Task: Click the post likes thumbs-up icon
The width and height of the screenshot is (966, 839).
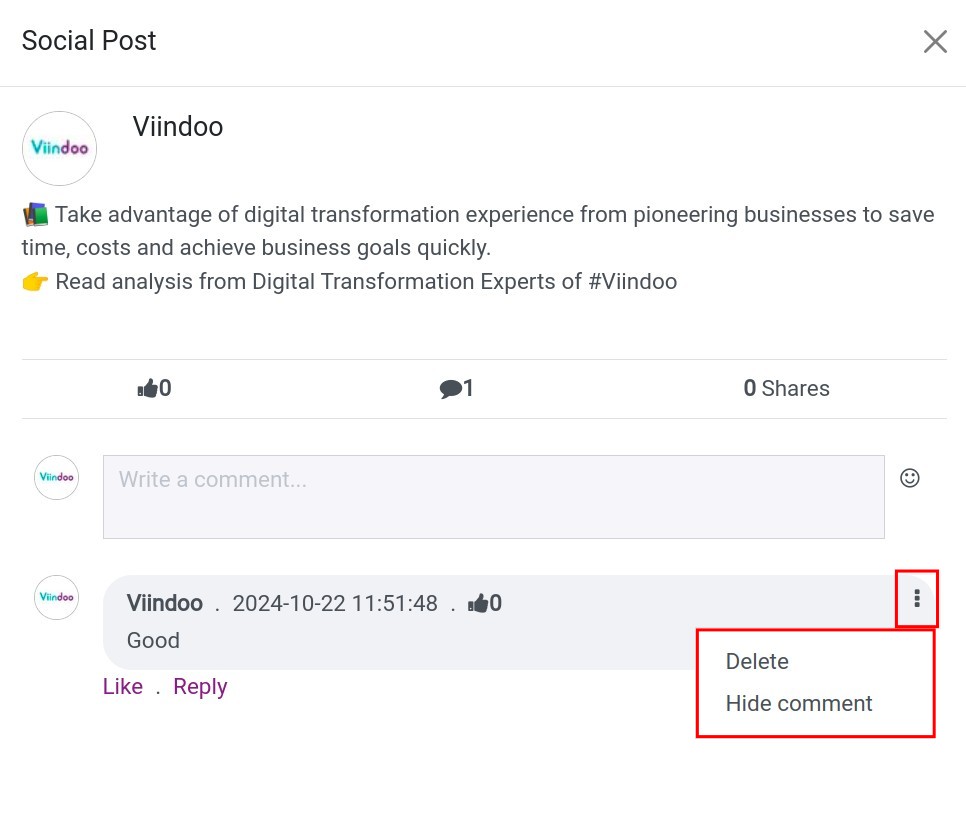Action: [x=148, y=389]
